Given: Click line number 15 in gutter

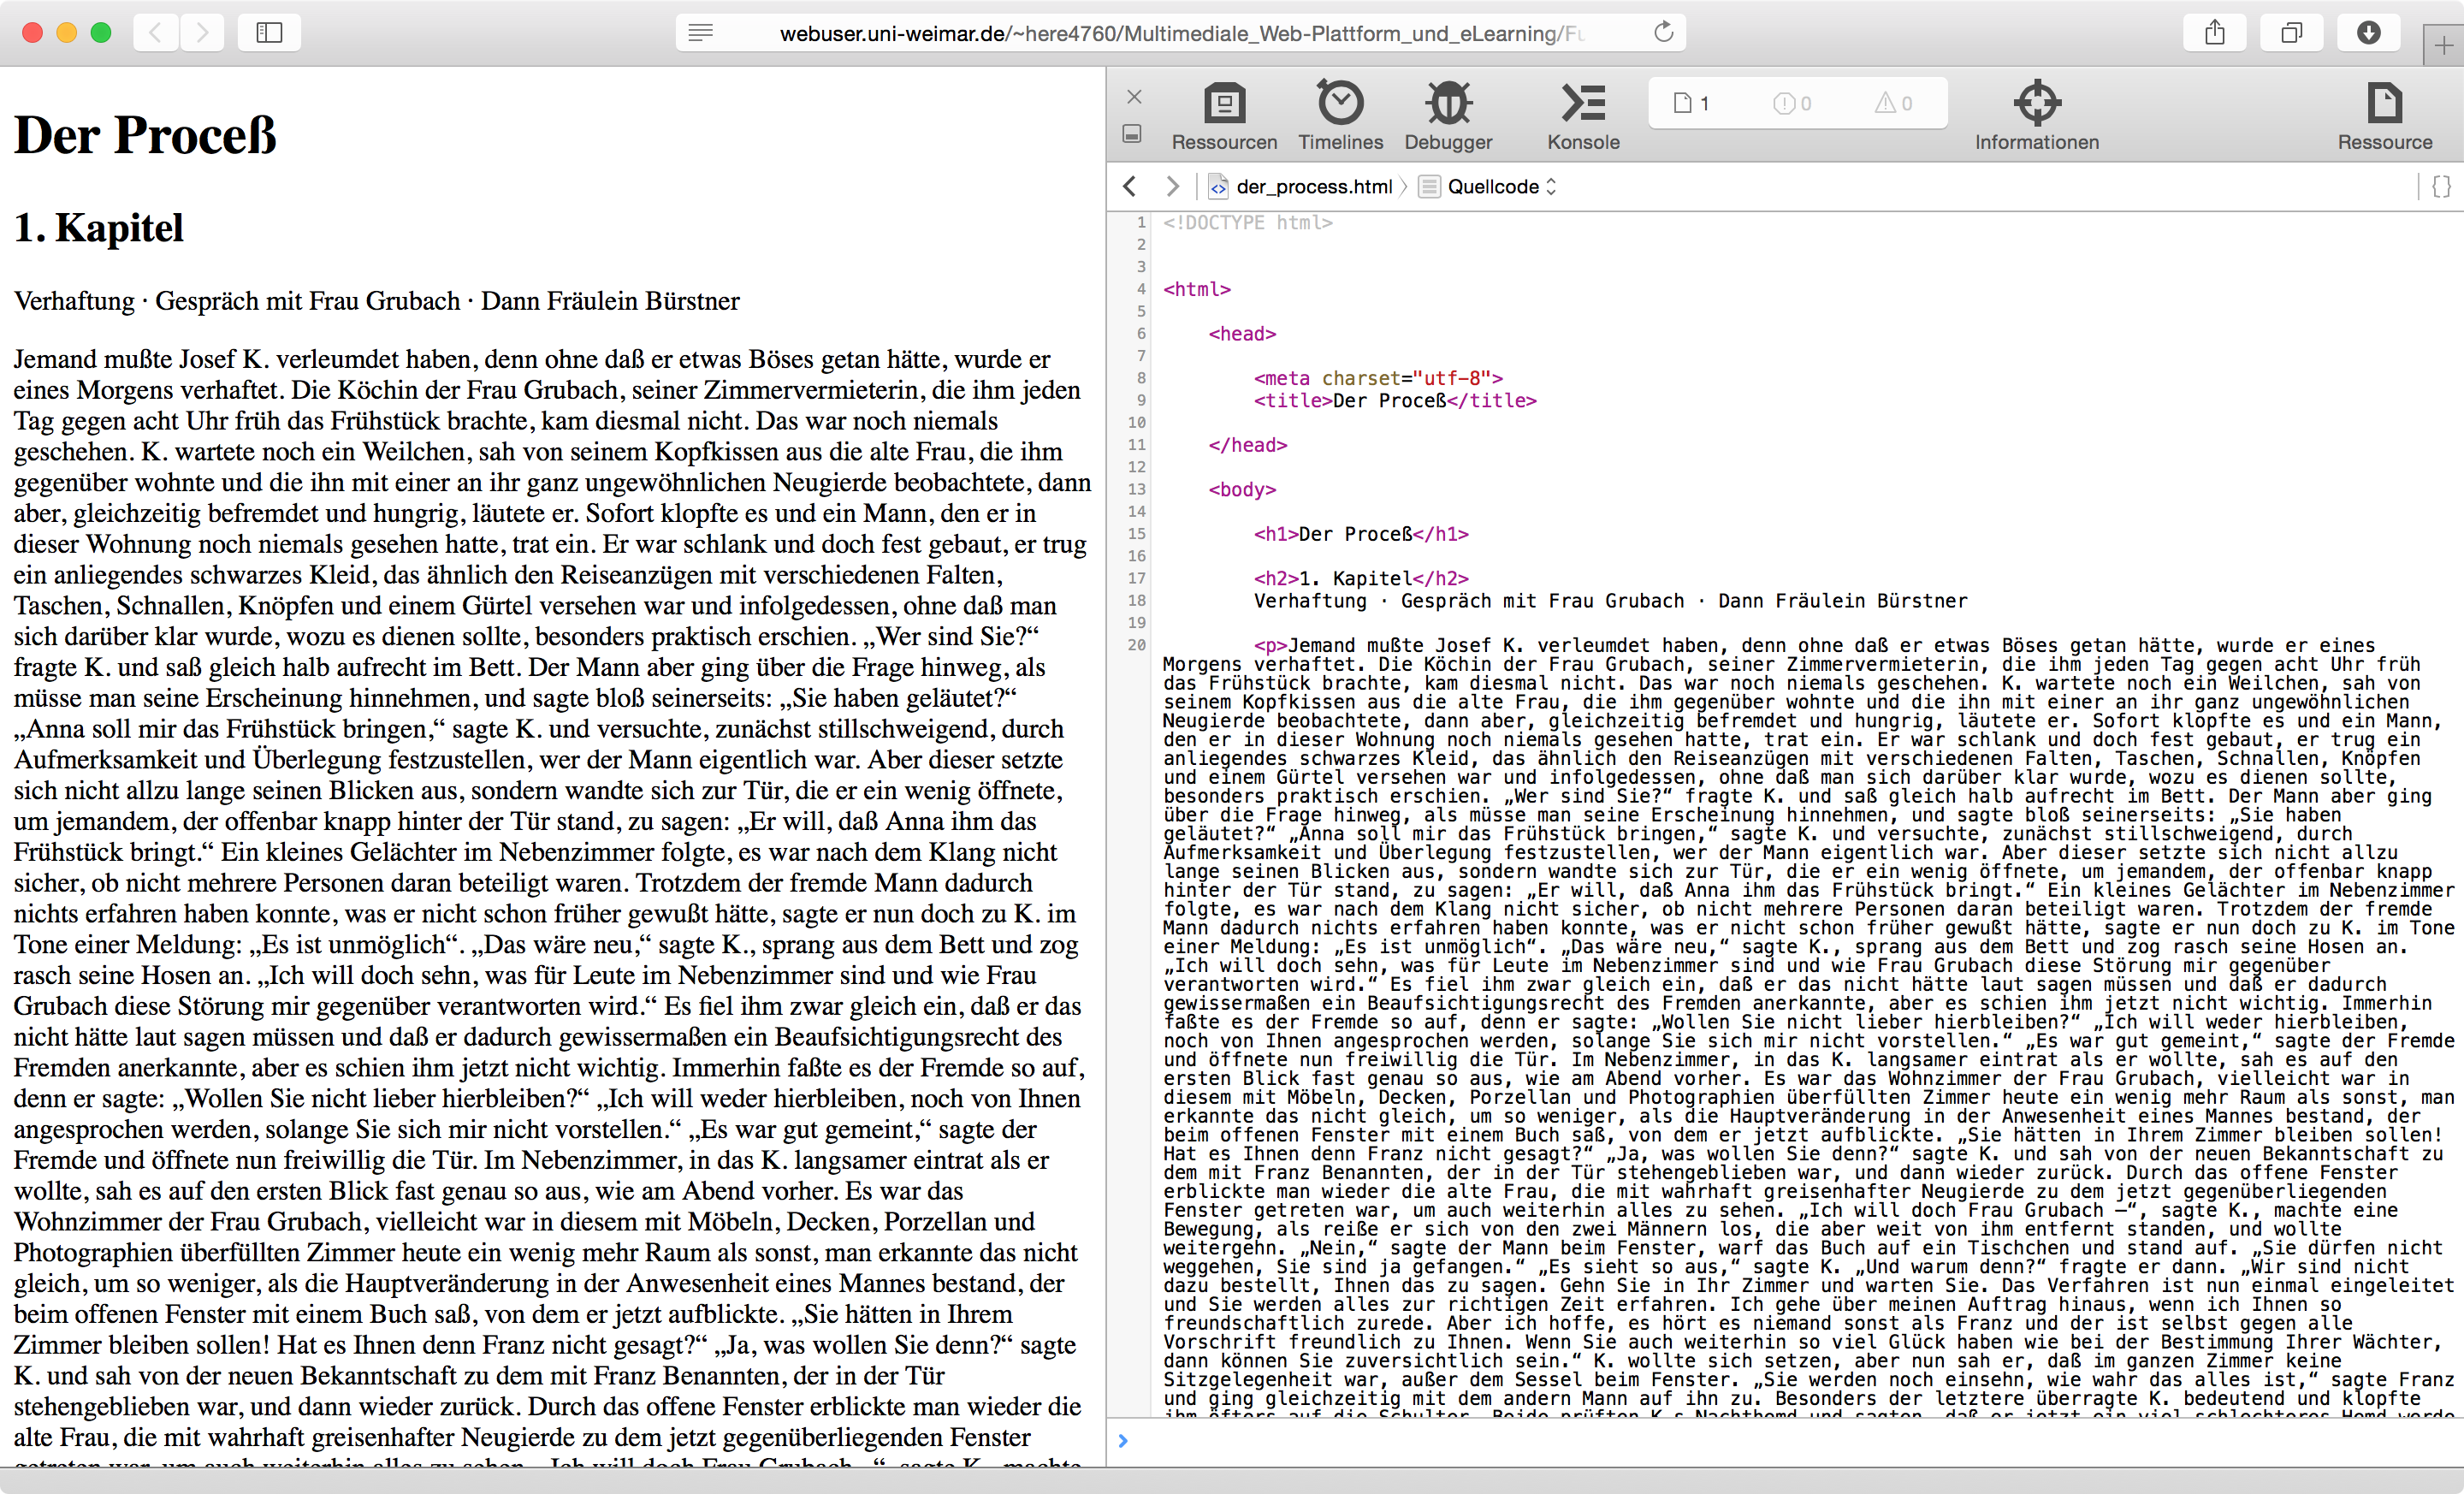Looking at the screenshot, I should point(1136,534).
